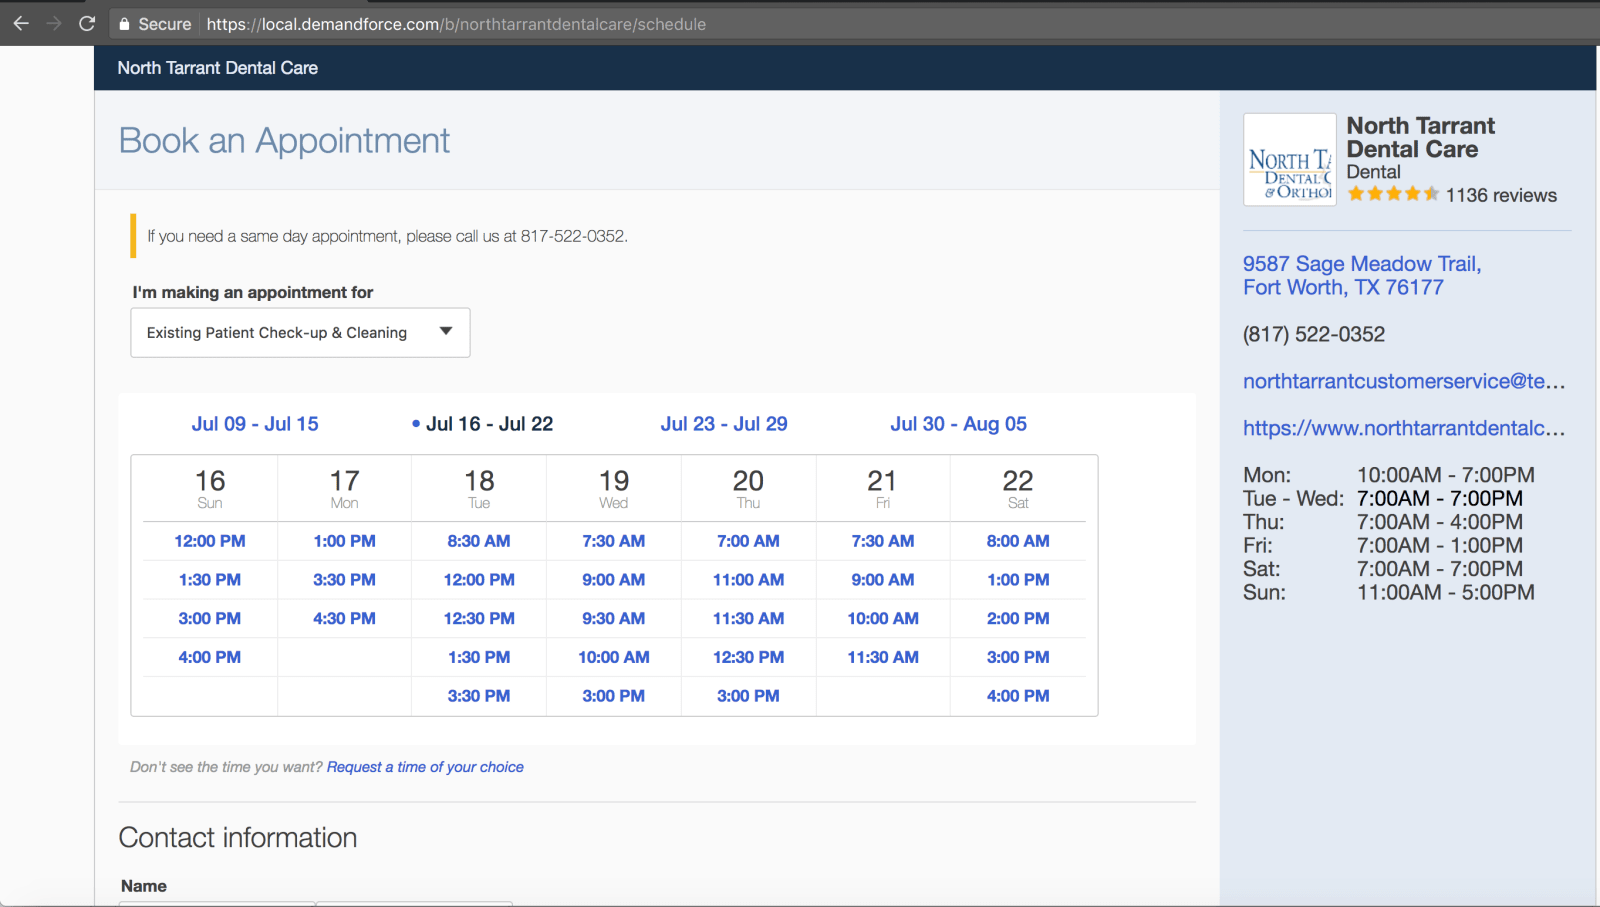This screenshot has width=1600, height=907.
Task: Expand the appointment type dropdown
Action: (300, 333)
